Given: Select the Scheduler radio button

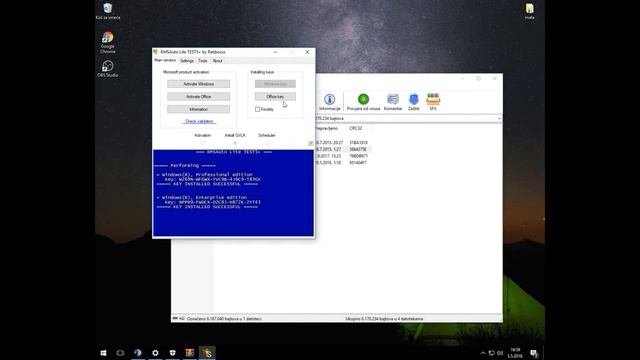Looking at the screenshot, I should point(267,143).
